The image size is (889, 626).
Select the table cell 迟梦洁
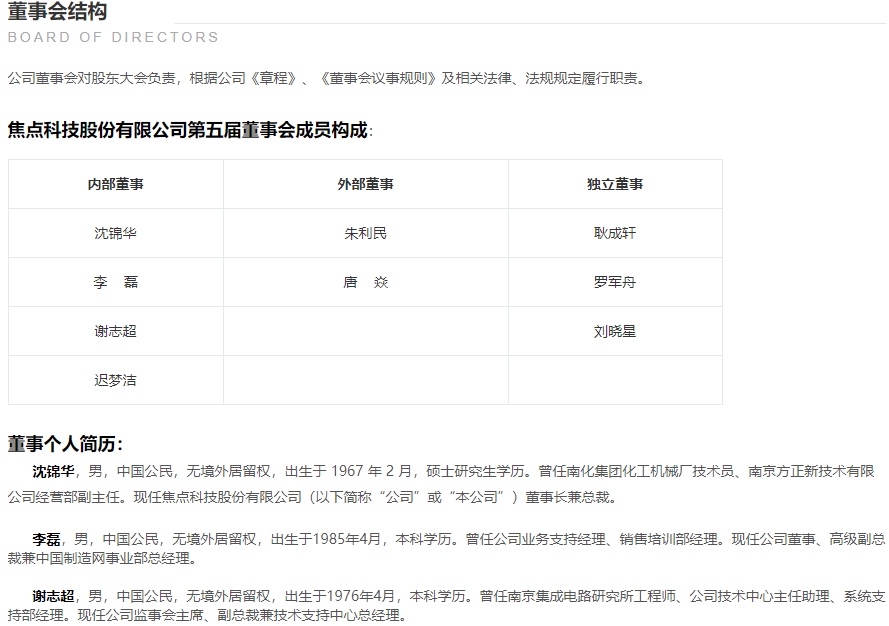coord(116,380)
